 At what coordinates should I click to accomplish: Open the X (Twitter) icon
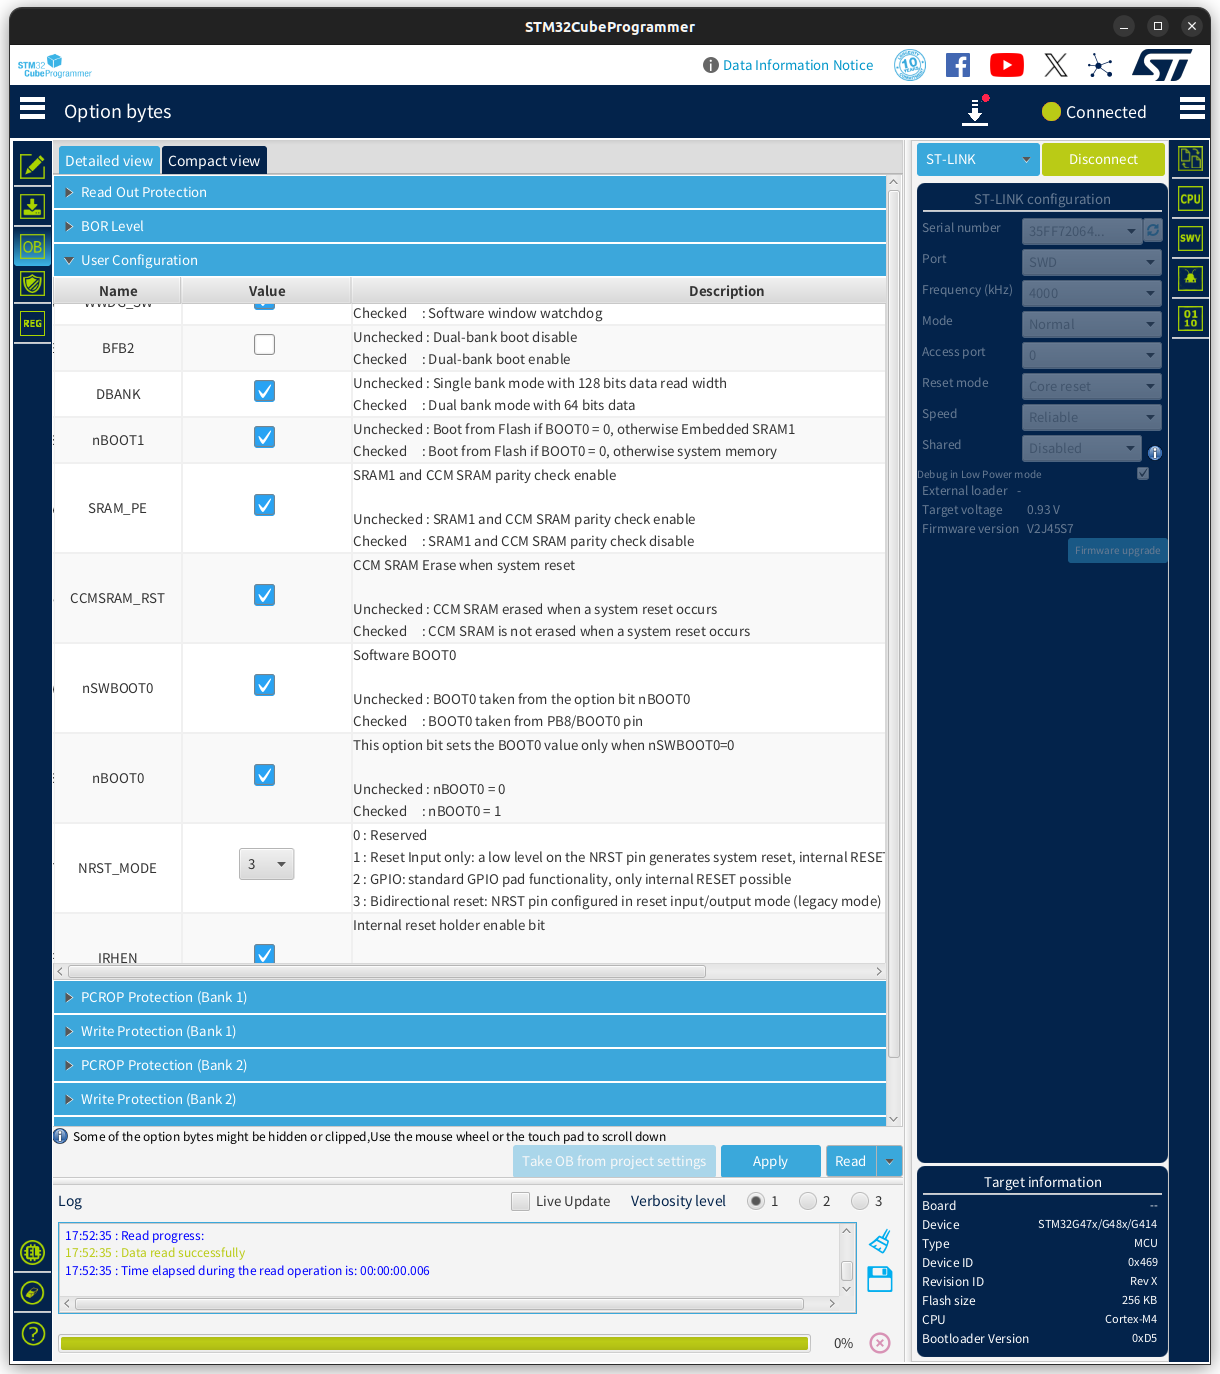tap(1056, 65)
